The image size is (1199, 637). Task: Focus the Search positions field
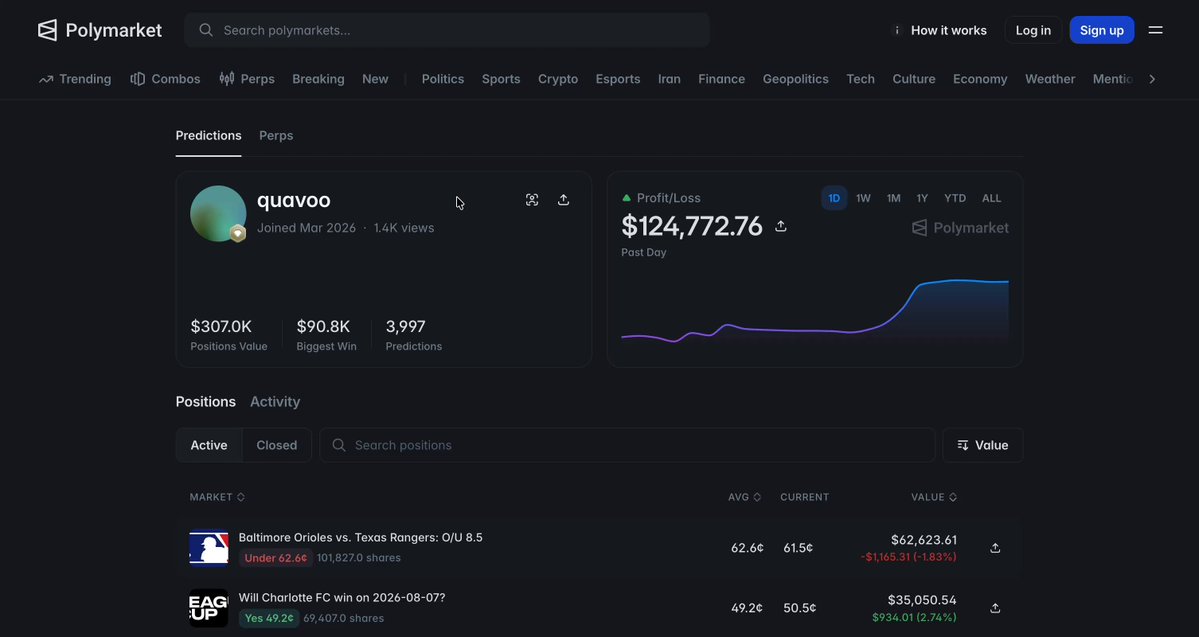pos(628,445)
